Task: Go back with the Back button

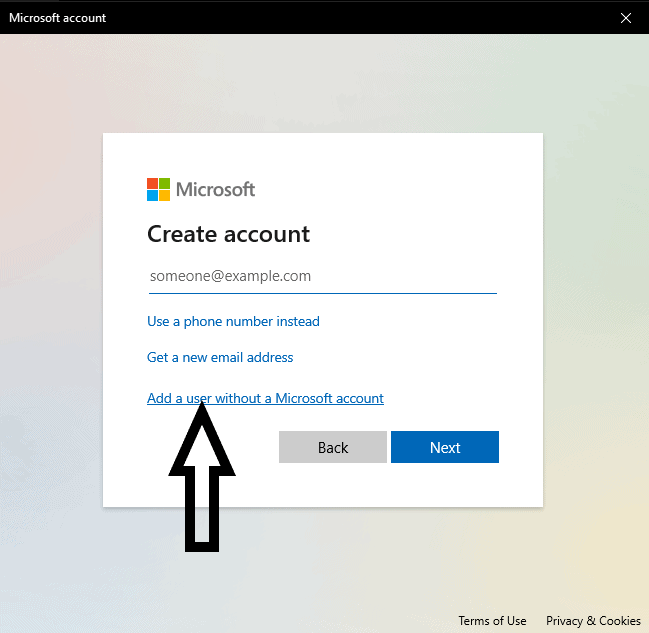Action: coord(333,447)
